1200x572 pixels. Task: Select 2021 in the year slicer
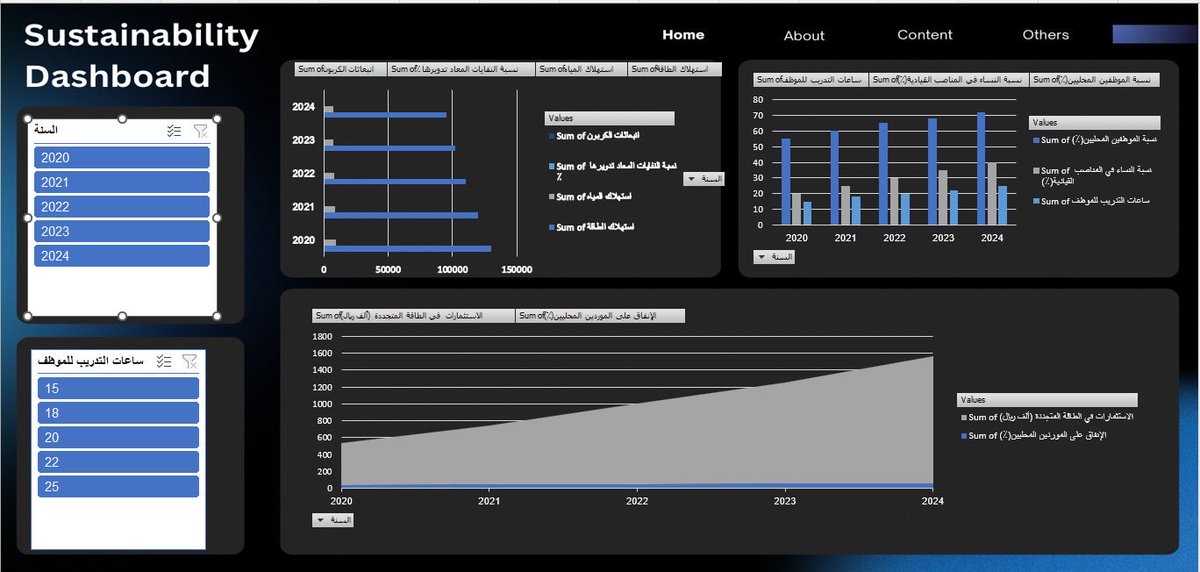(x=122, y=182)
